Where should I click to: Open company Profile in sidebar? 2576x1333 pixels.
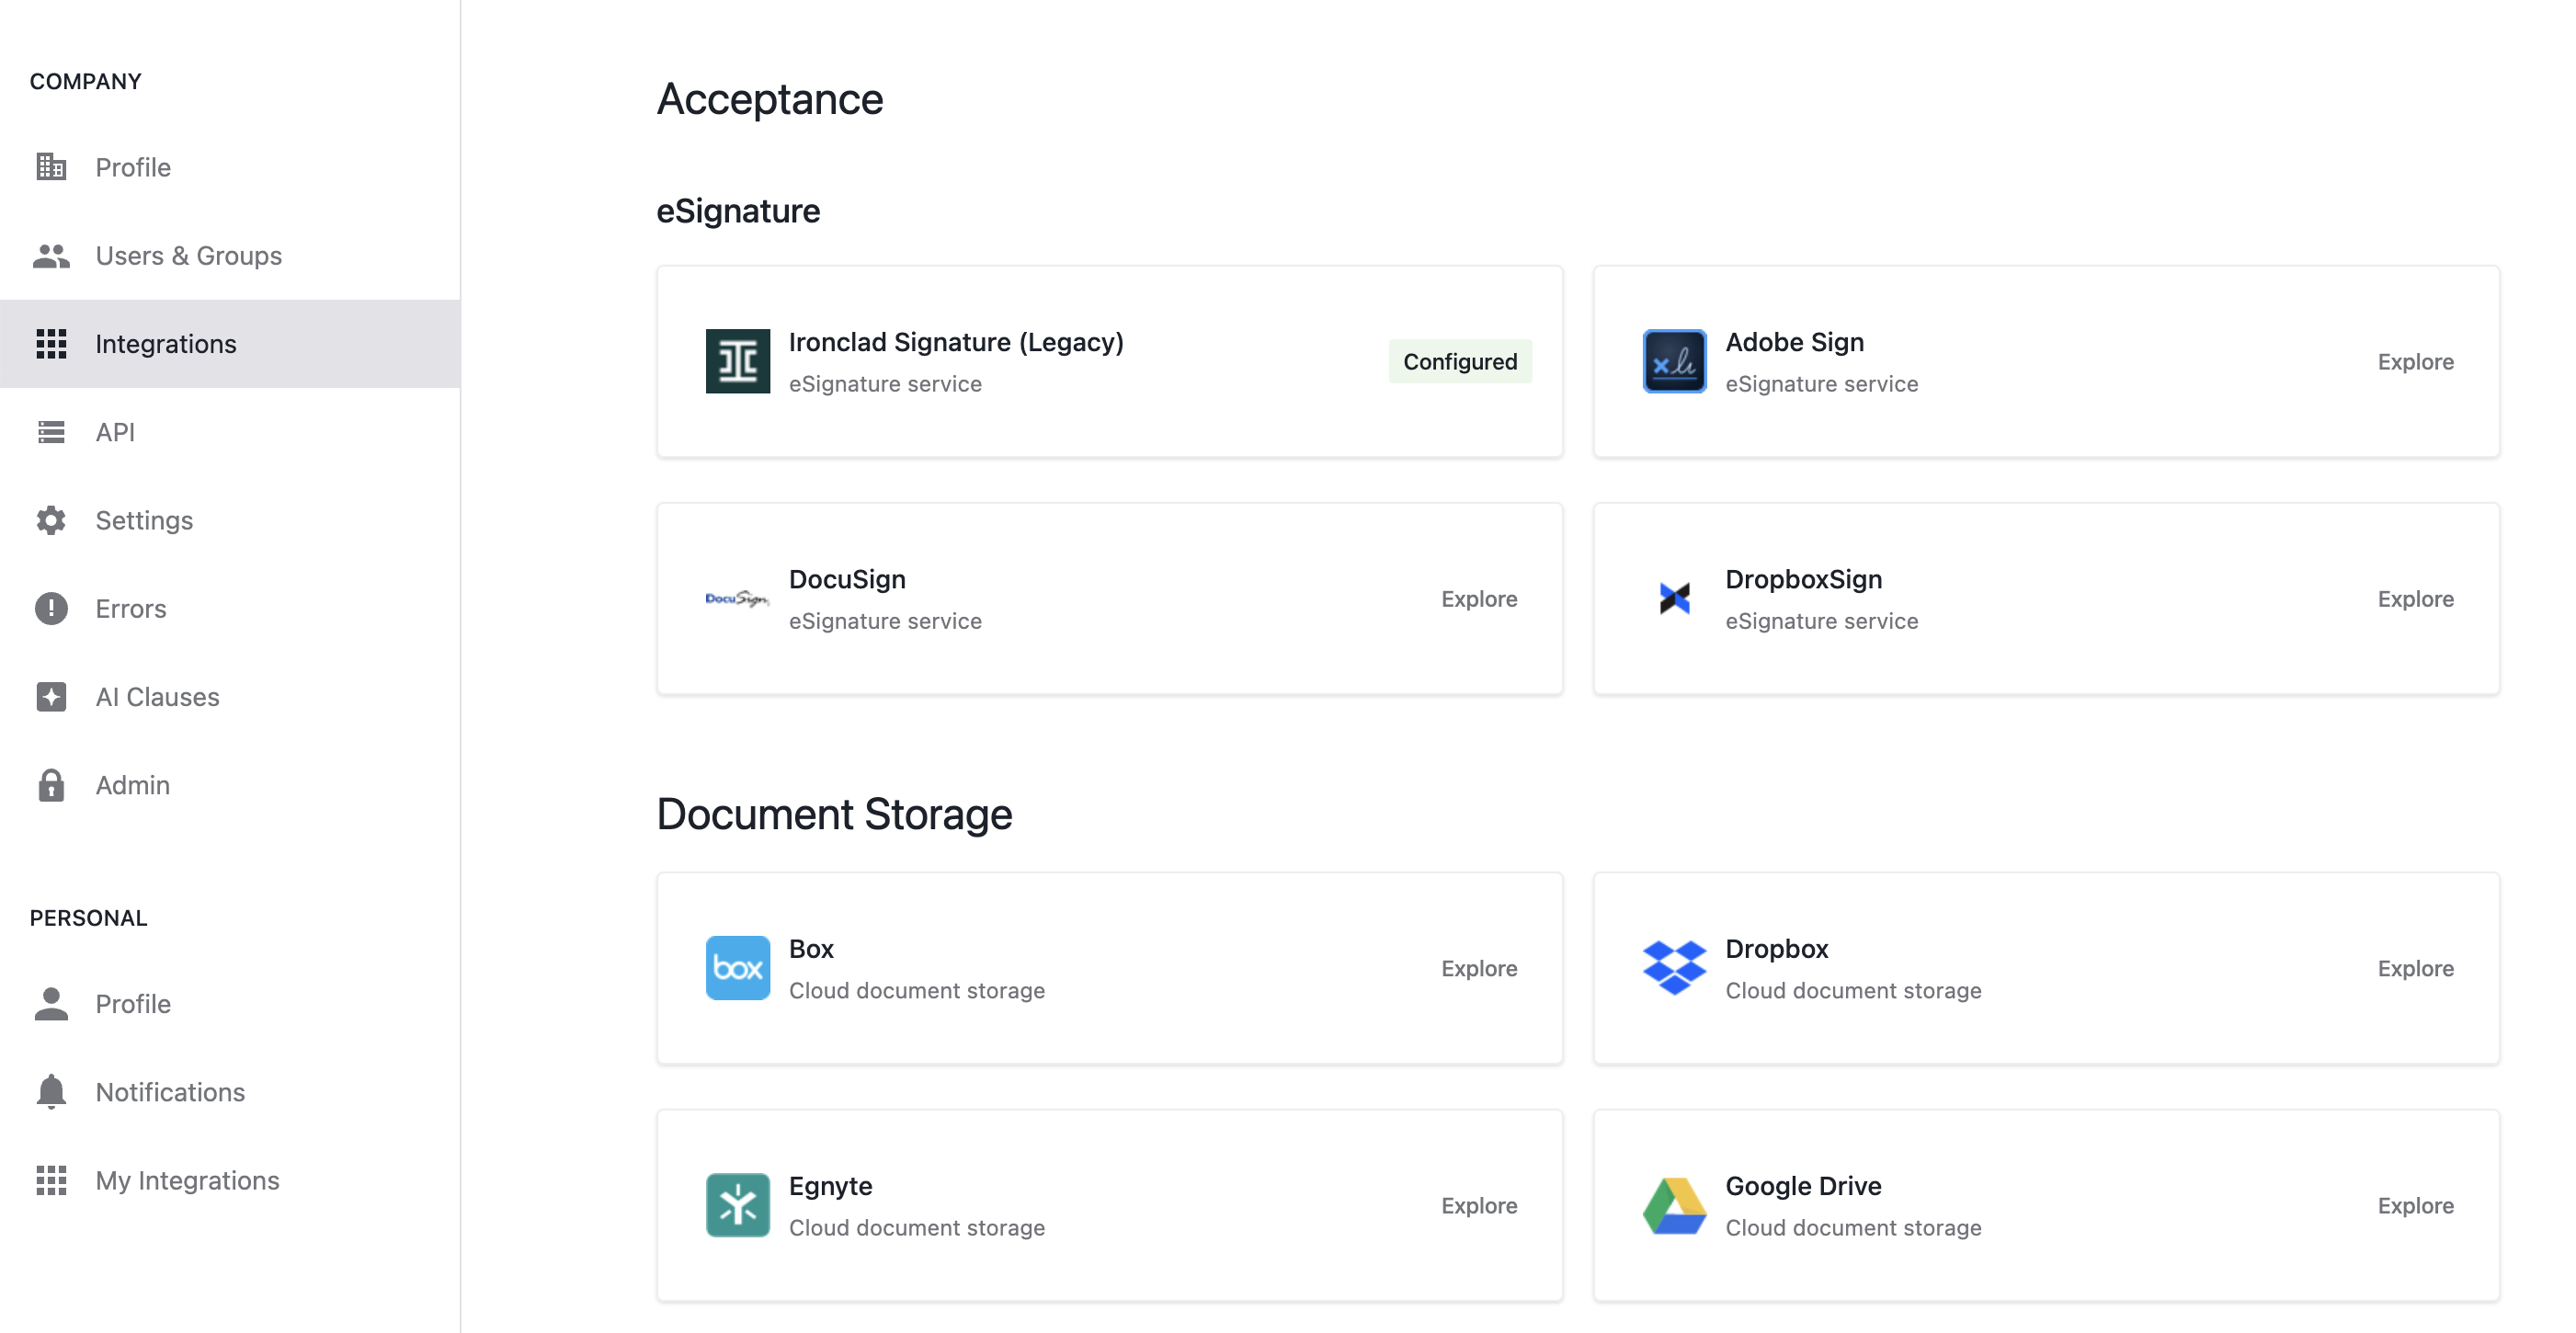coord(230,167)
